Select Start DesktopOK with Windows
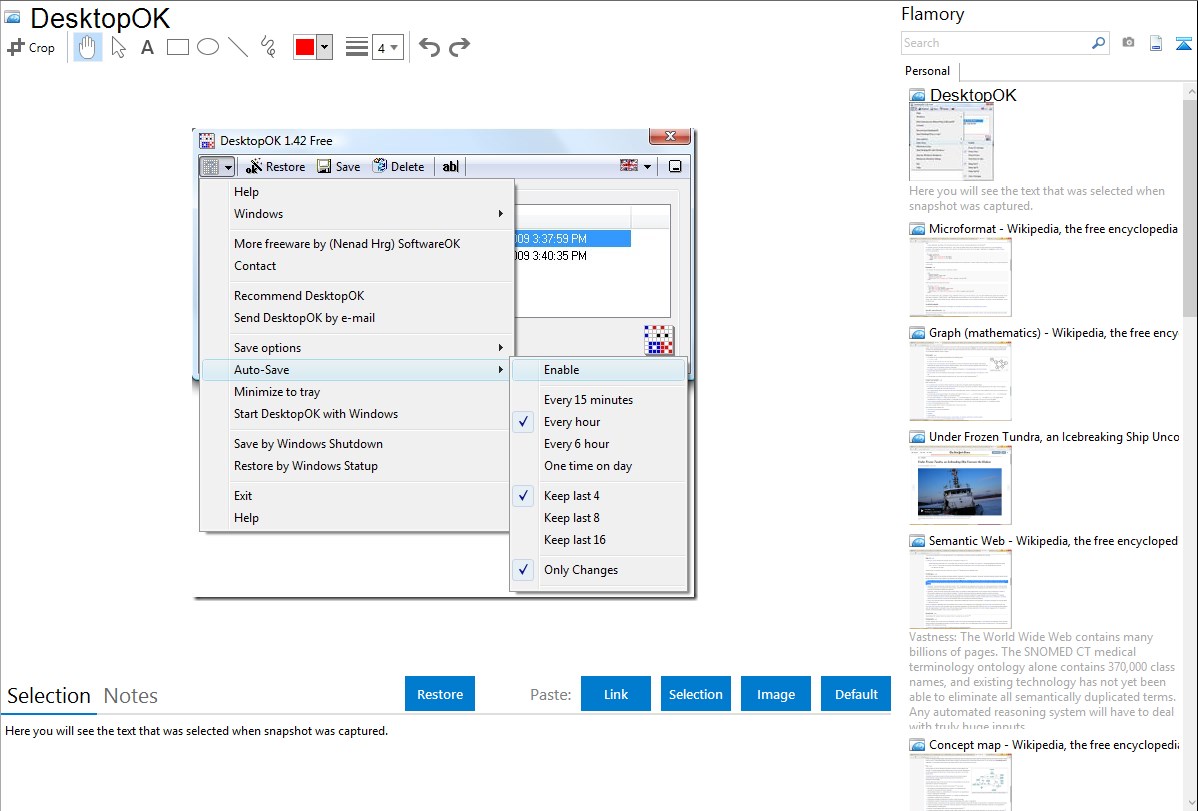This screenshot has height=811, width=1198. pos(357,414)
